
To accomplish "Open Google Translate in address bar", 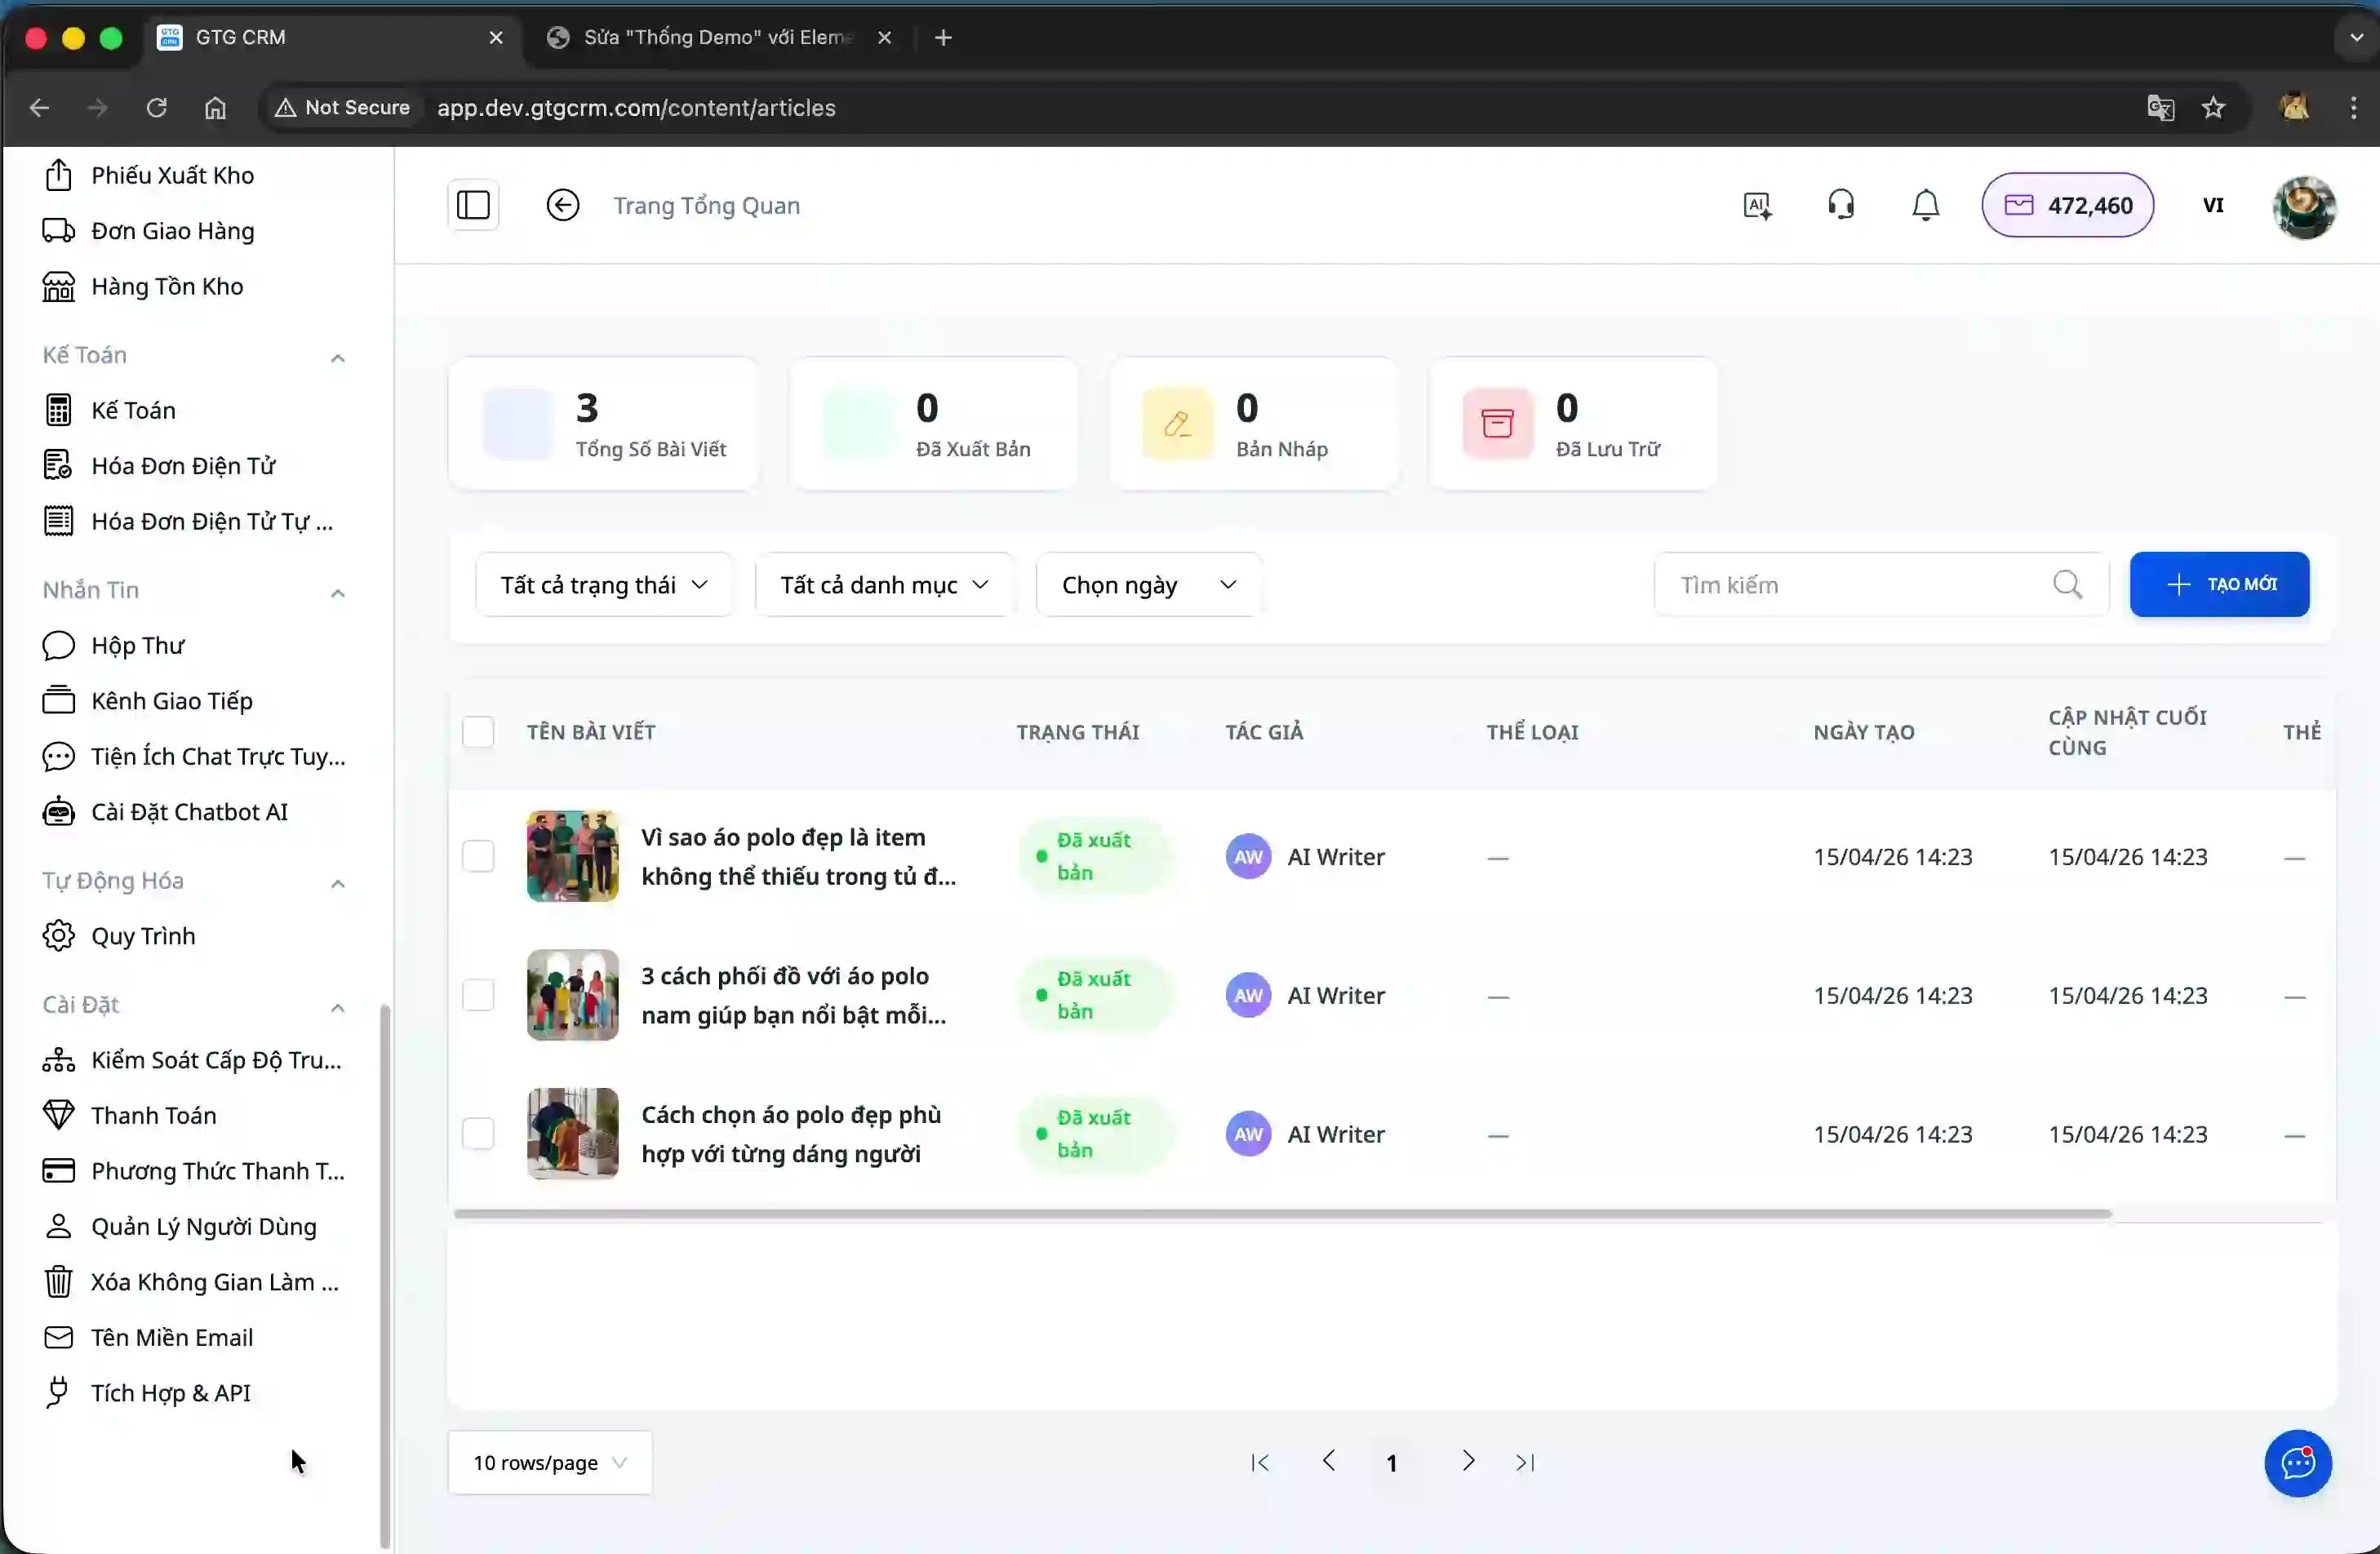I will 2161,108.
